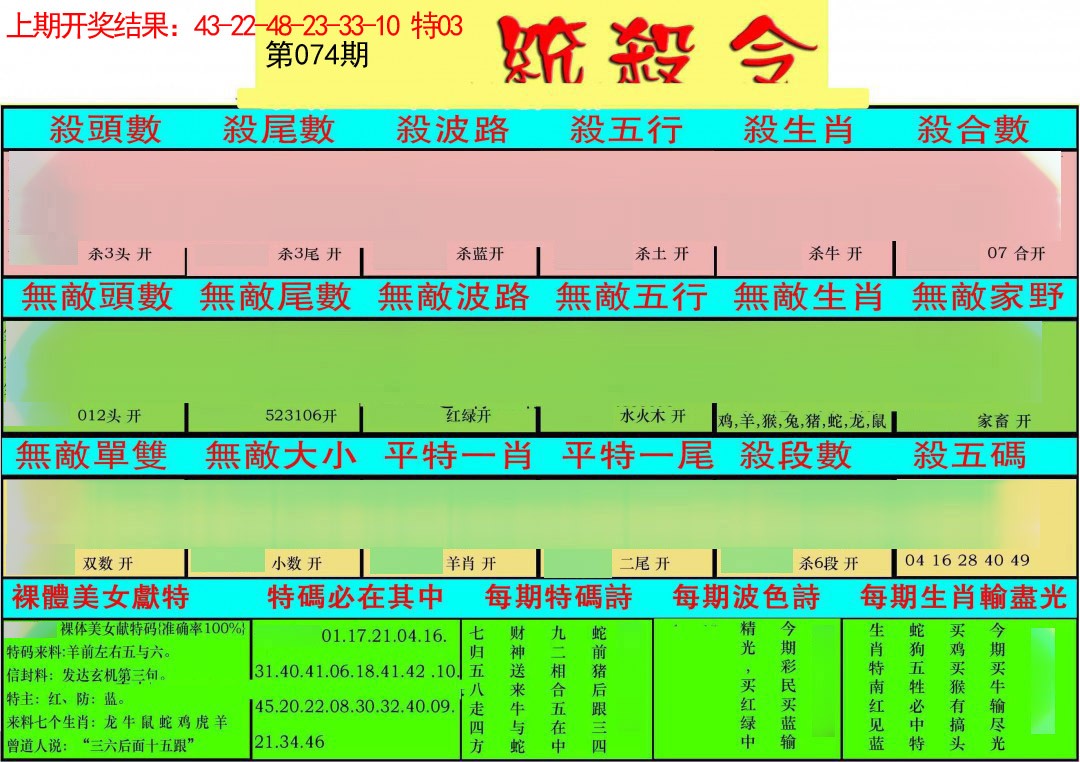This screenshot has width=1080, height=762.
Task: Click the 殺合數 header
Action: (972, 129)
